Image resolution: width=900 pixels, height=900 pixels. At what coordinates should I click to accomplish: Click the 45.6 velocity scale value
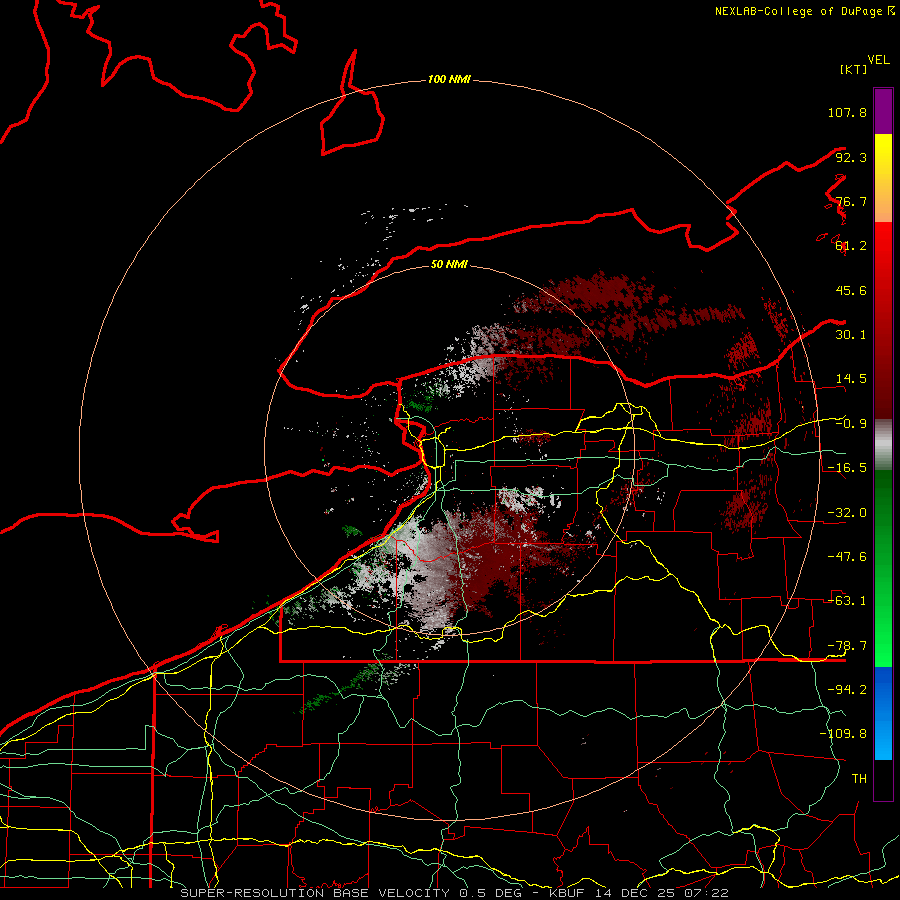[x=851, y=290]
